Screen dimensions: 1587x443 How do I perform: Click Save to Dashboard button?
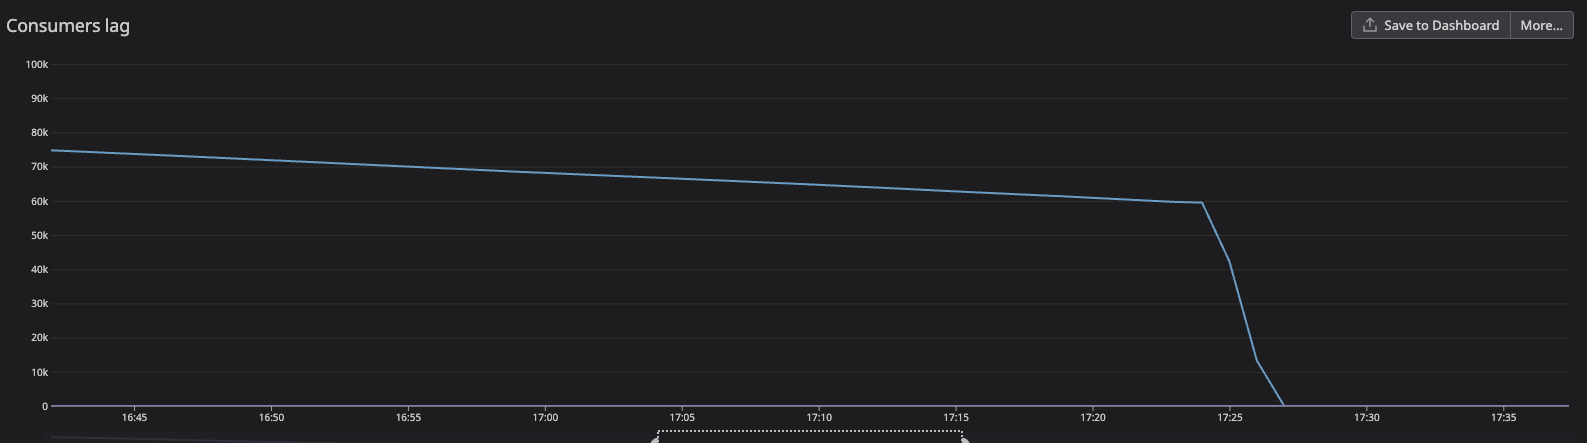click(x=1431, y=25)
